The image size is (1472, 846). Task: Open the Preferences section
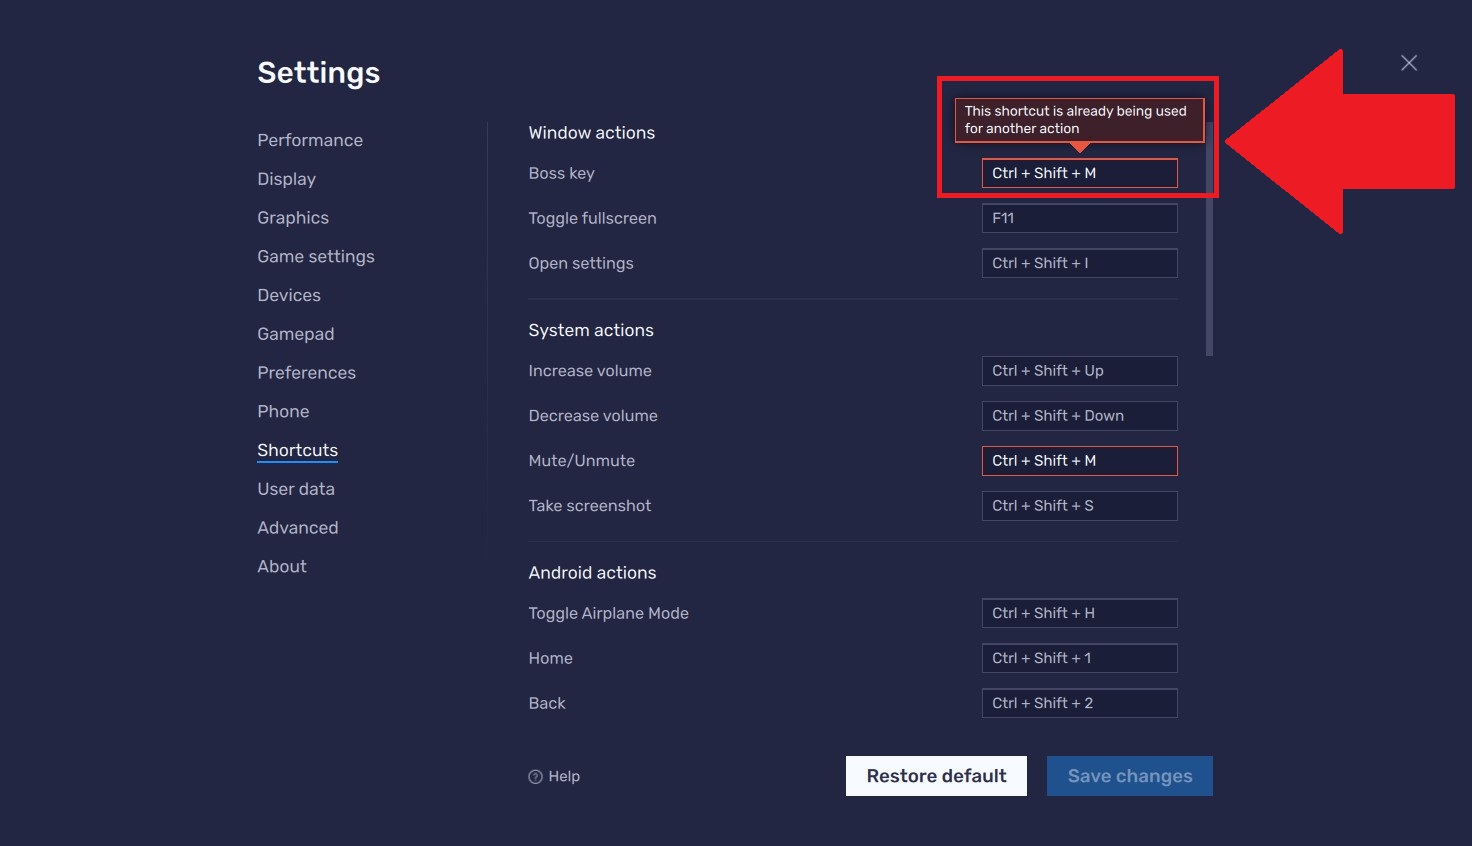[306, 372]
